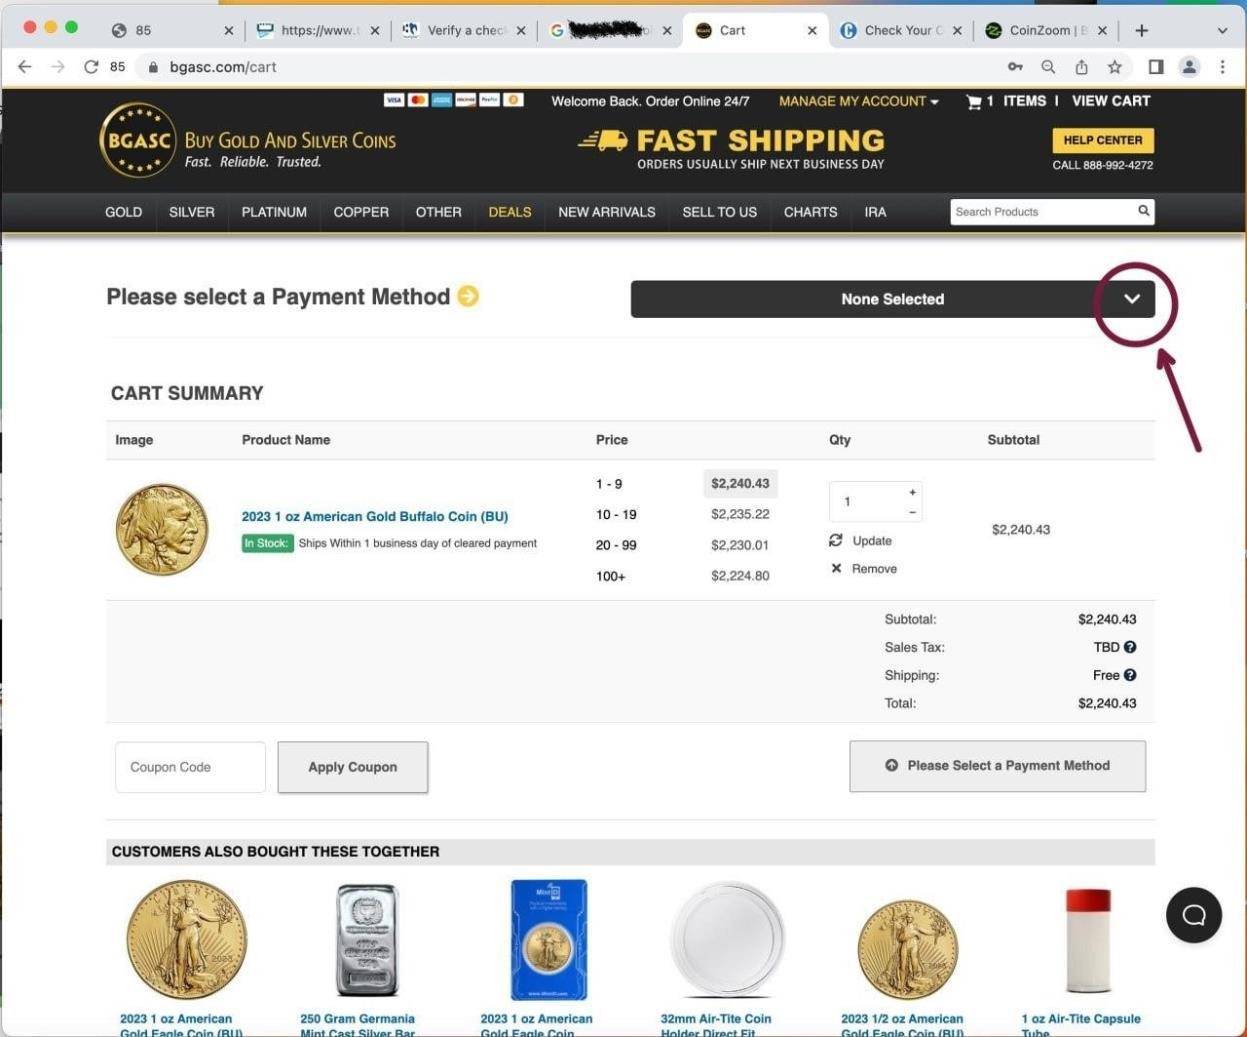Switch to the tab titled 85

(x=170, y=30)
